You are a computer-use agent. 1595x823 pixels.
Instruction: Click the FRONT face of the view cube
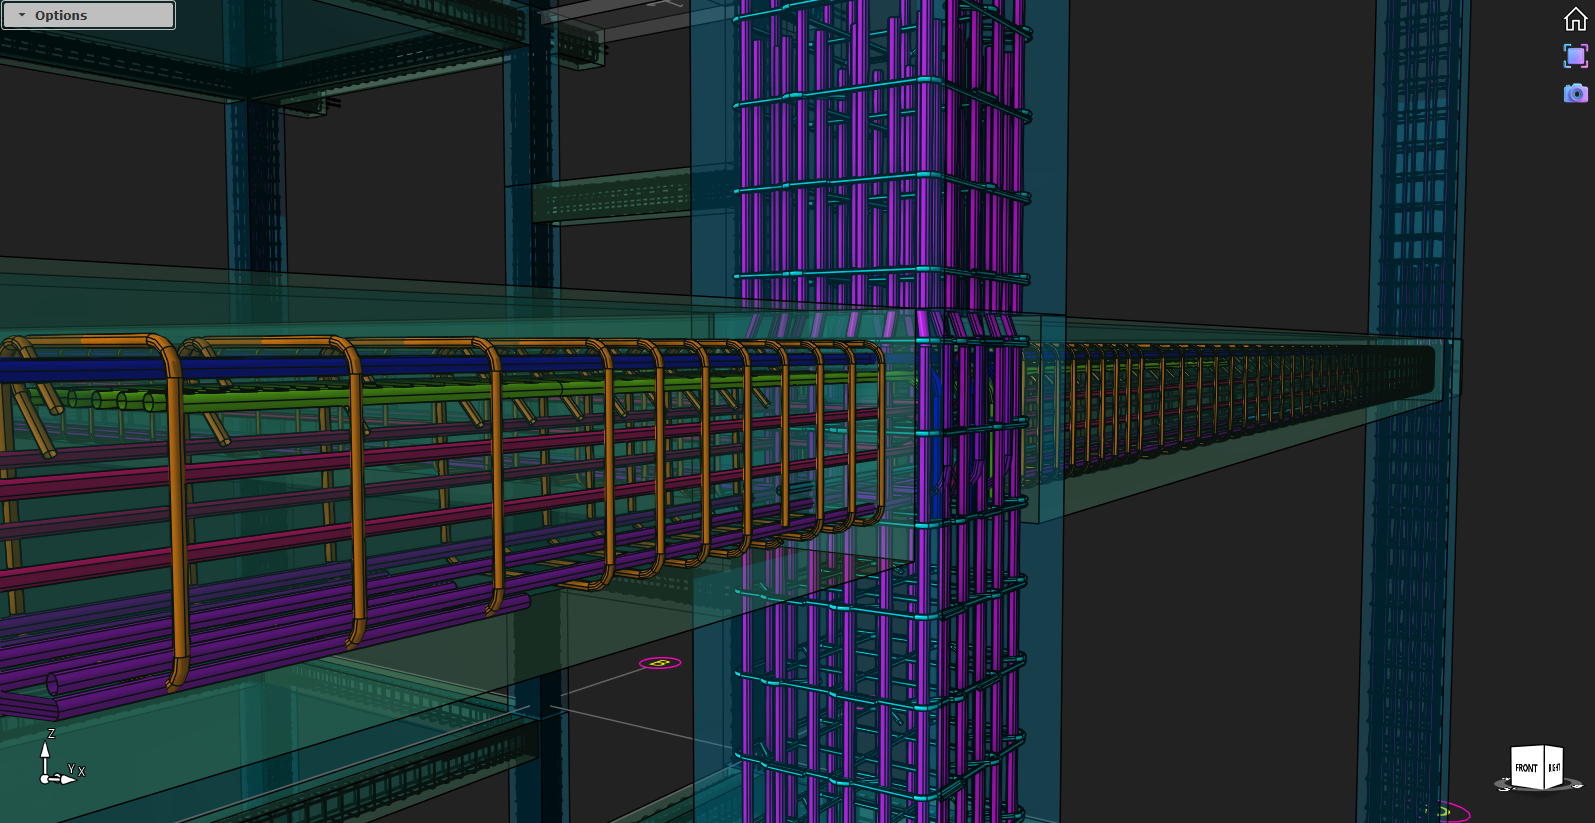[1526, 768]
